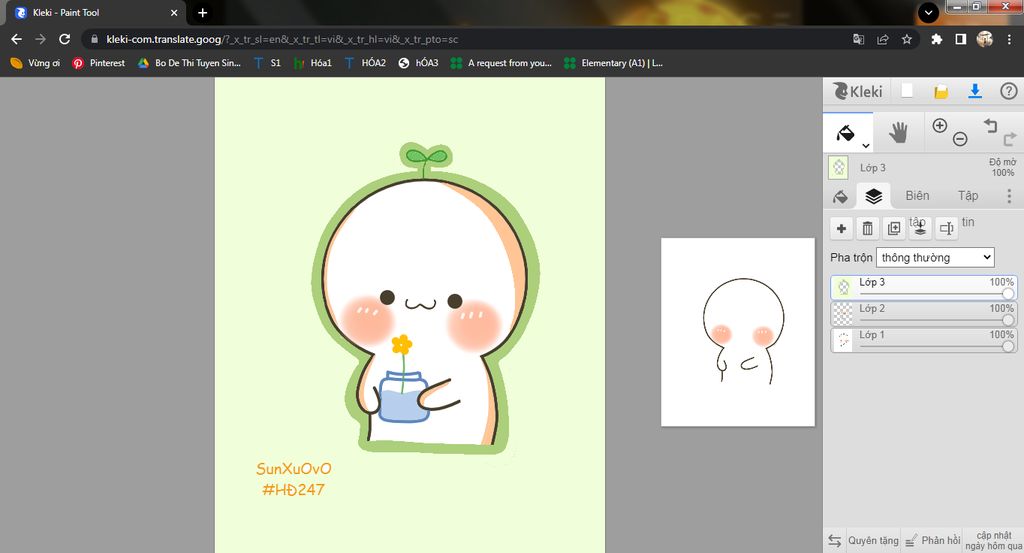
Task: Open an image with the folder icon
Action: click(x=940, y=91)
